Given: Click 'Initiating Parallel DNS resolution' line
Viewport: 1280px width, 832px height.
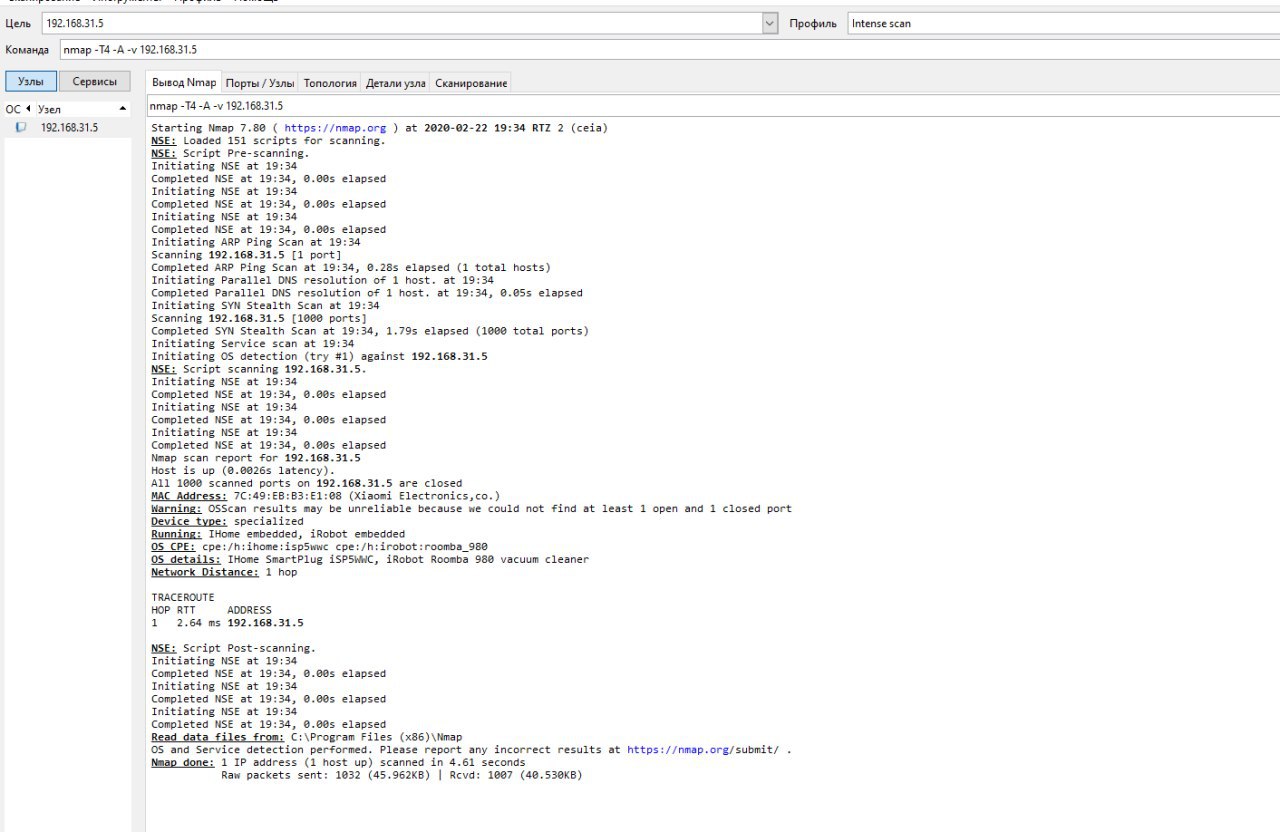Looking at the screenshot, I should coord(322,280).
